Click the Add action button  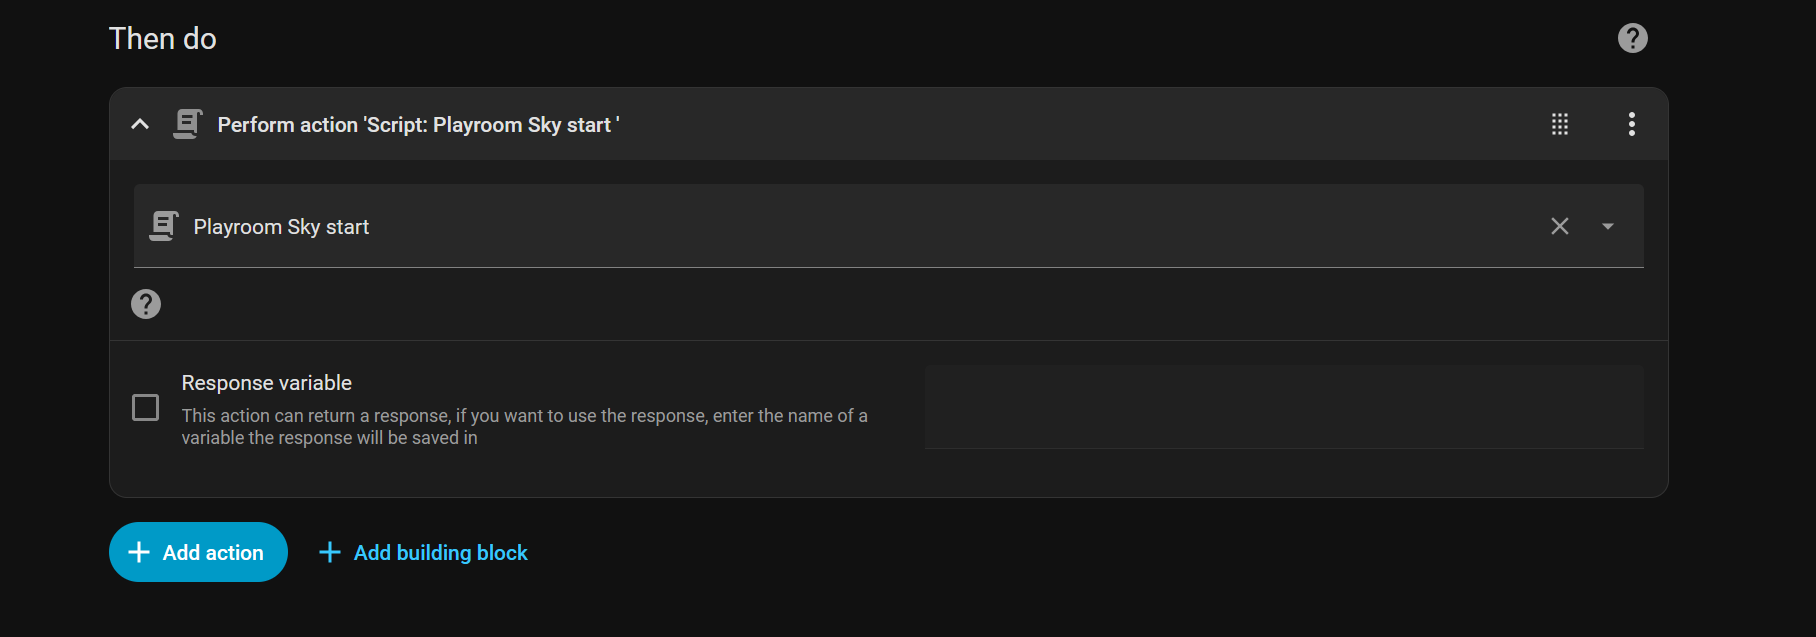click(198, 552)
